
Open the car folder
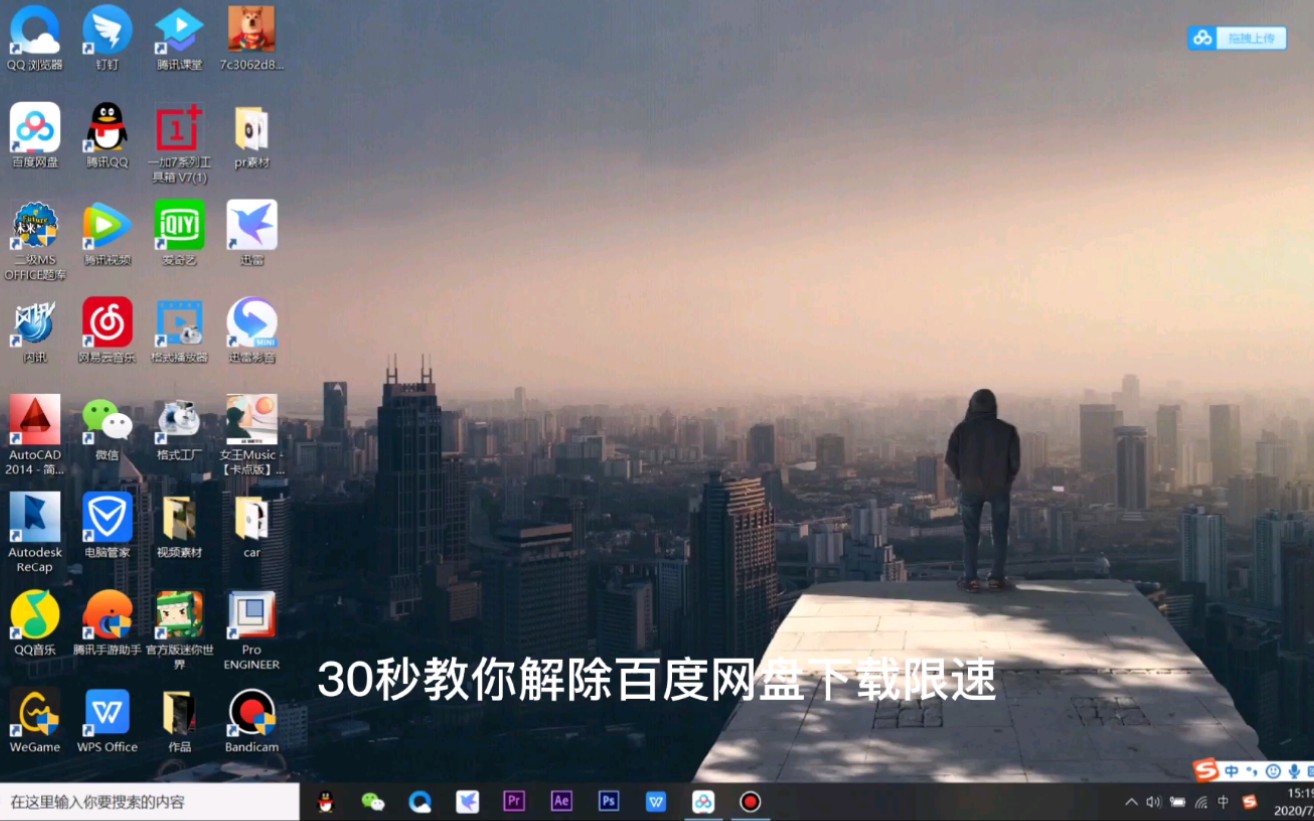coord(251,525)
